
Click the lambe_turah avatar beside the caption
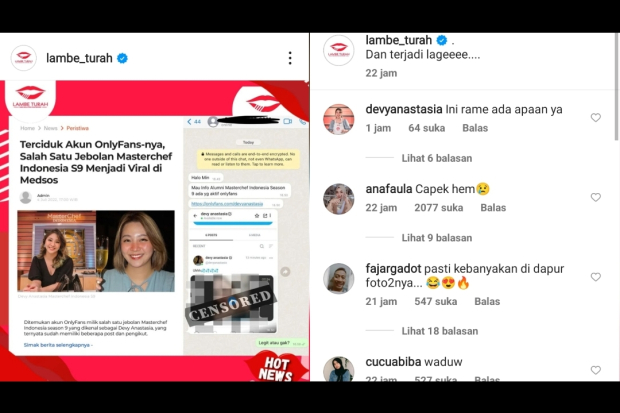click(x=339, y=50)
